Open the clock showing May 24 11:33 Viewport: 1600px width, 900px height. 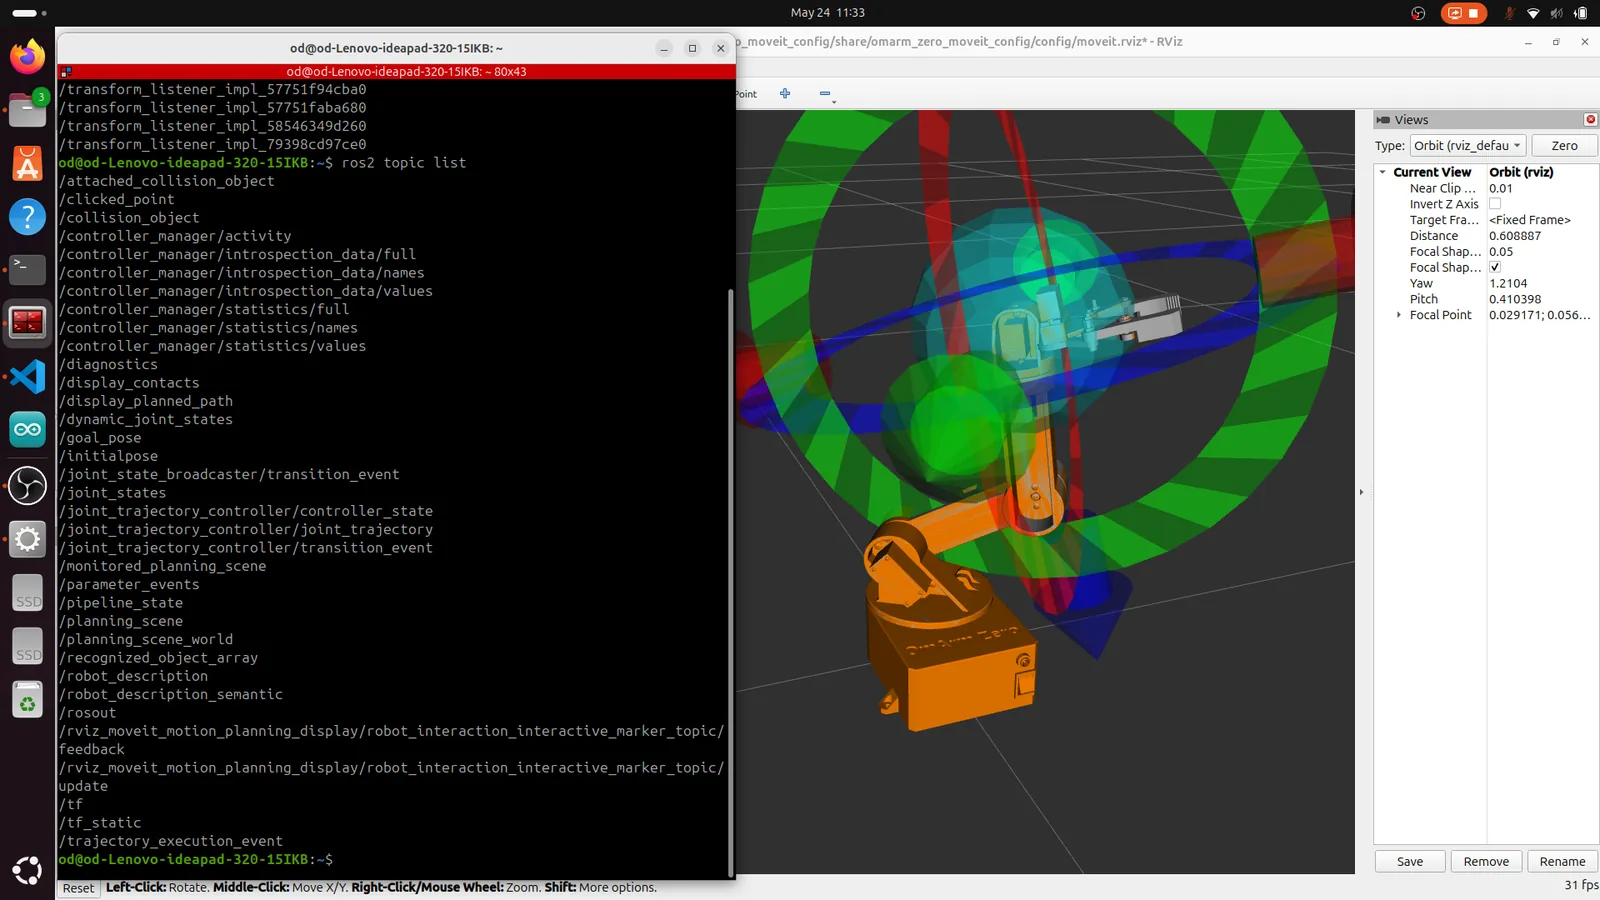click(827, 13)
